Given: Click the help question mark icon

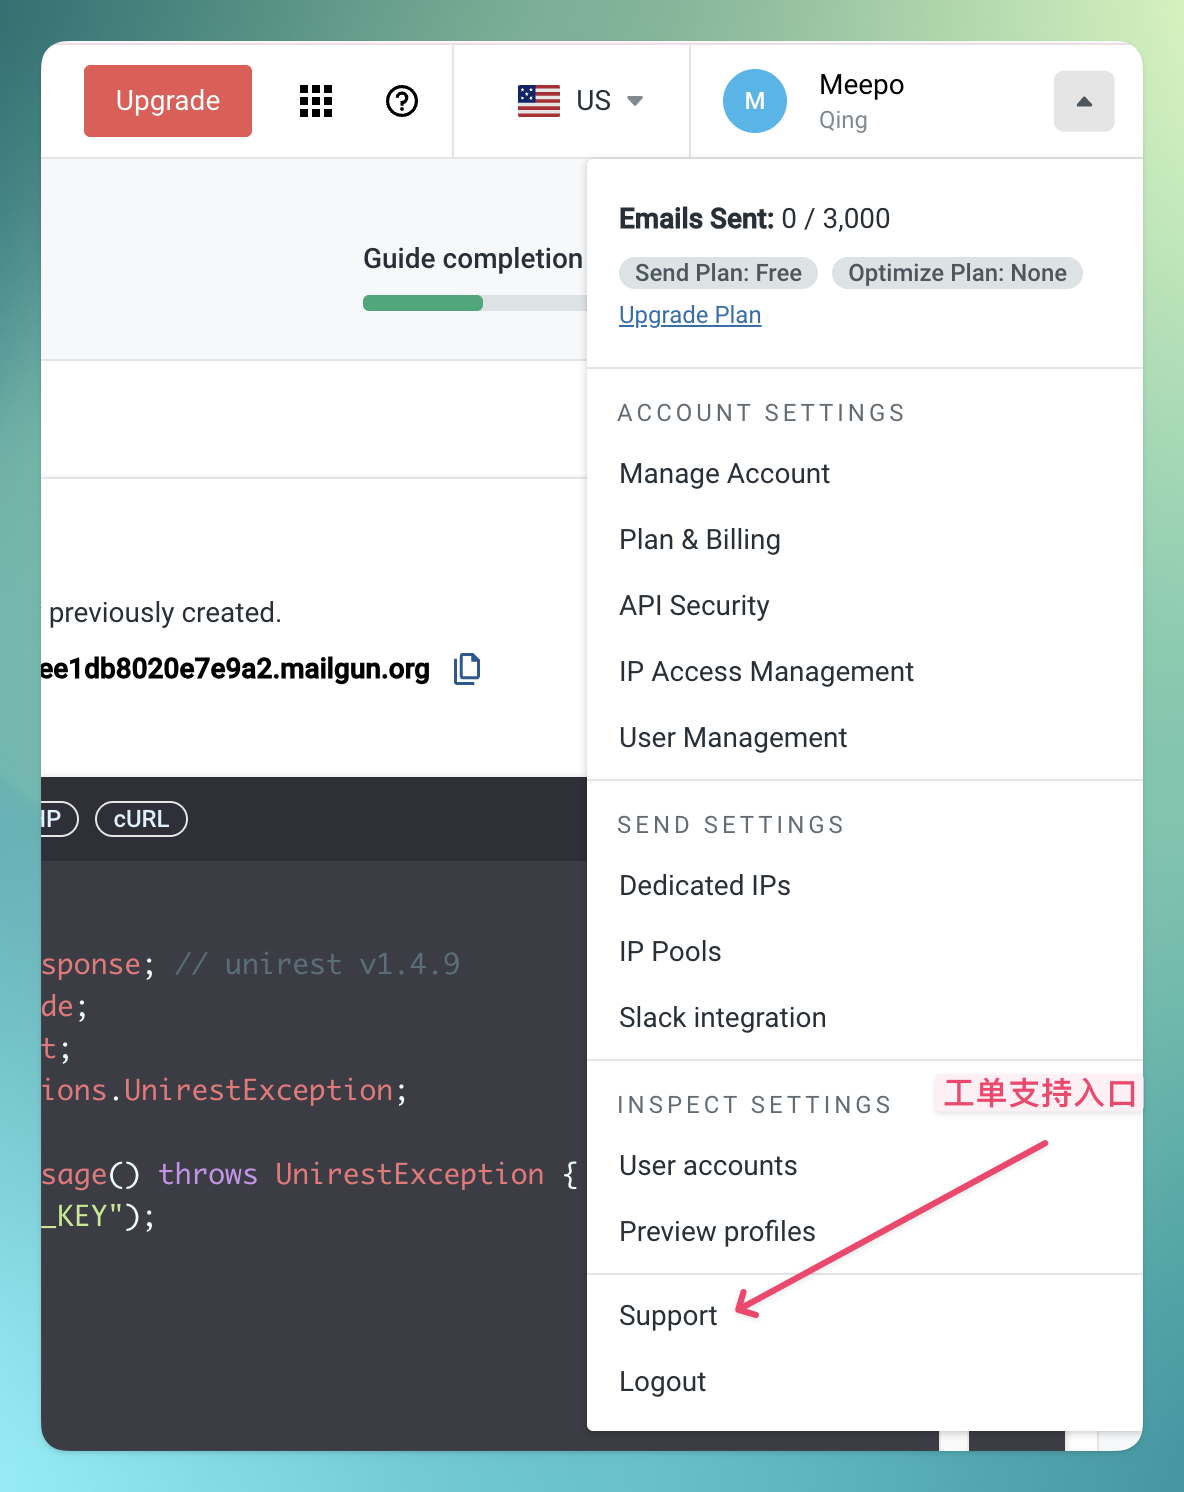Looking at the screenshot, I should (x=402, y=101).
